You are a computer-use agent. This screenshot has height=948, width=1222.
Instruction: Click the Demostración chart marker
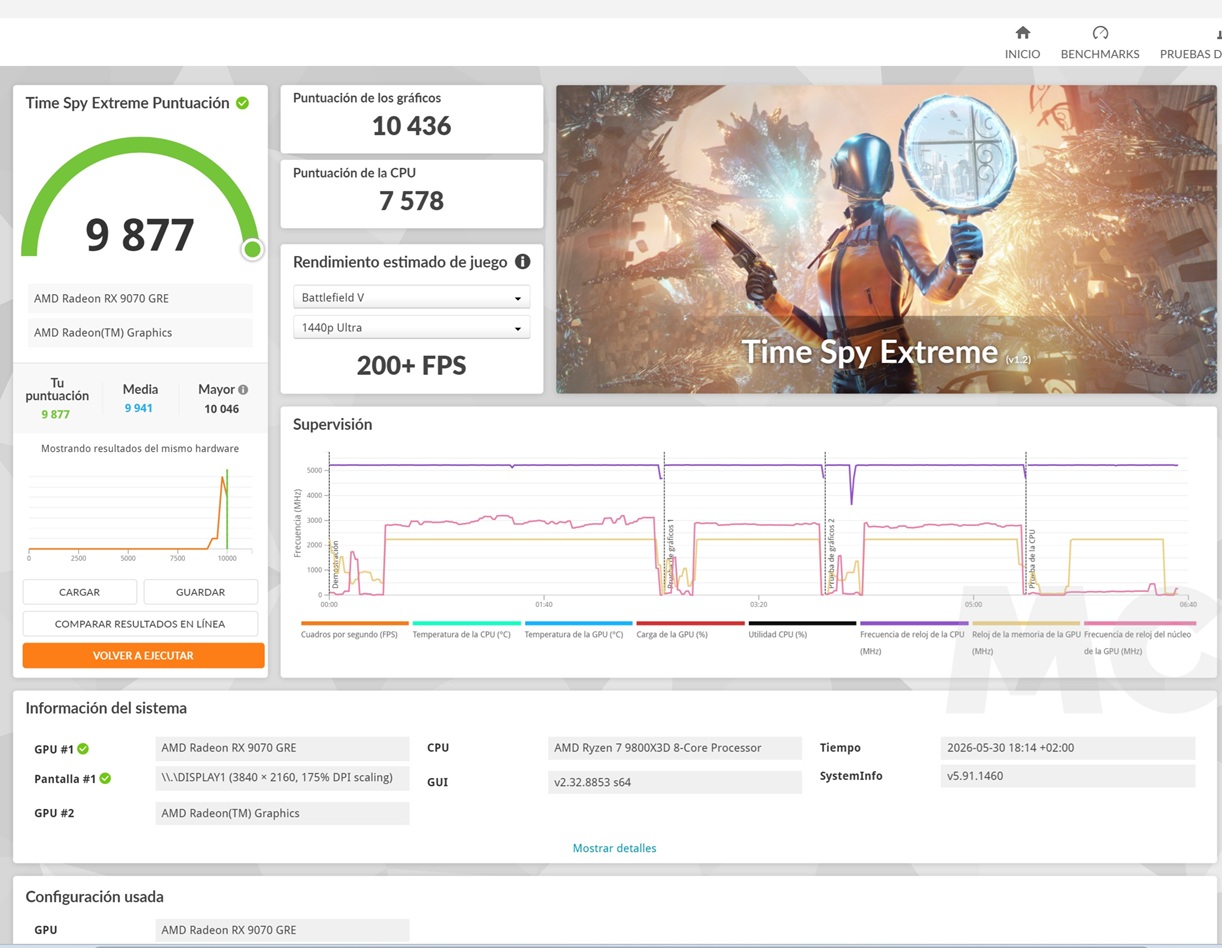pos(336,565)
